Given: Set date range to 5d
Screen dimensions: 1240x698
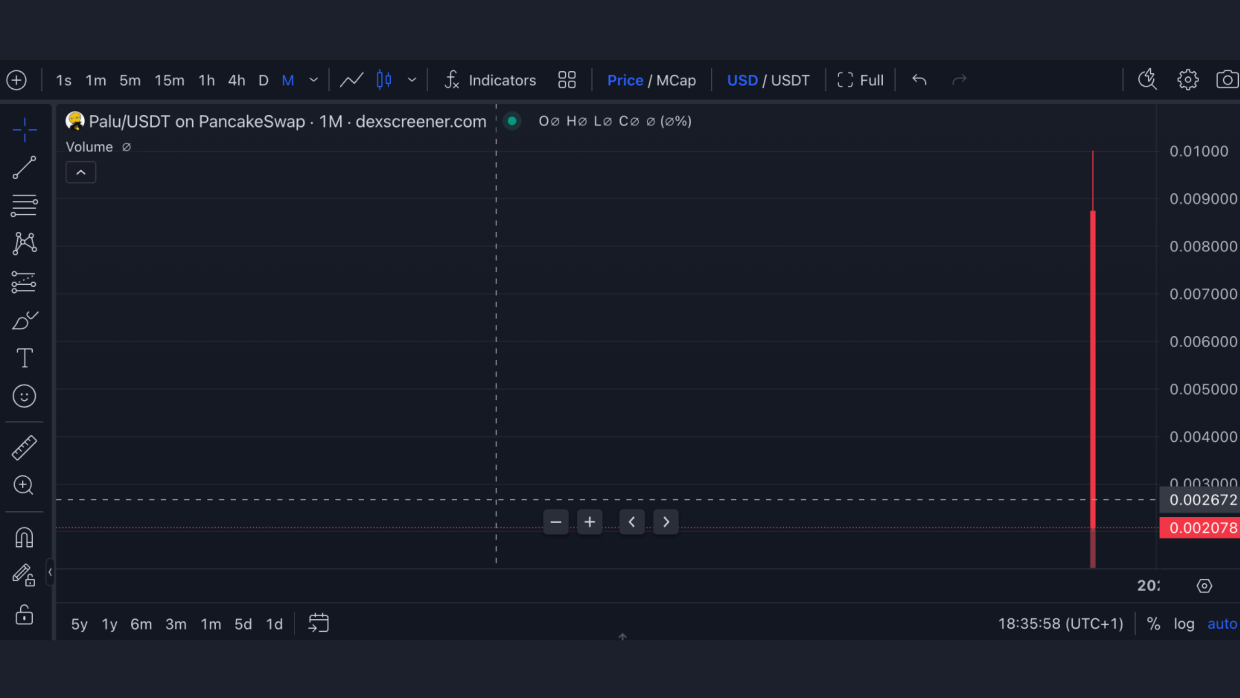Looking at the screenshot, I should pos(243,624).
